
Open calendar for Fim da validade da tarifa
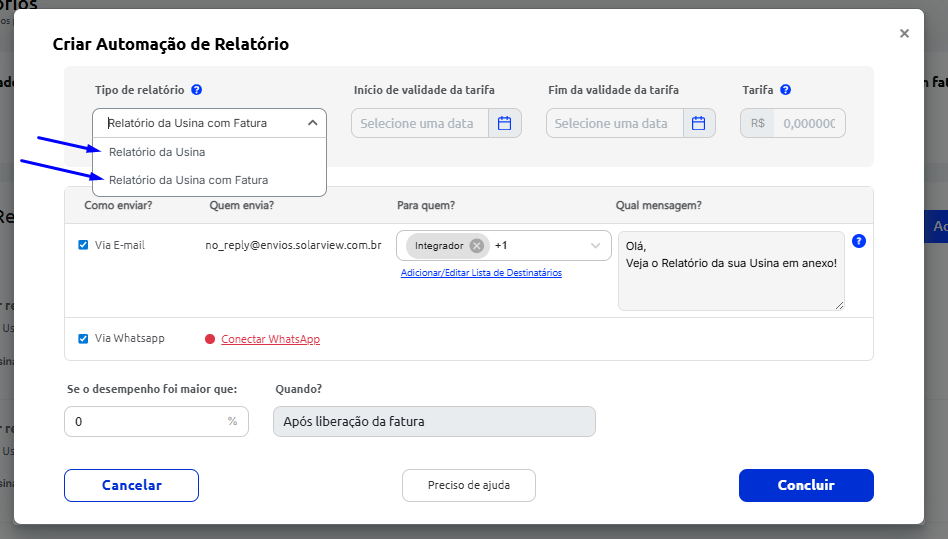(699, 123)
